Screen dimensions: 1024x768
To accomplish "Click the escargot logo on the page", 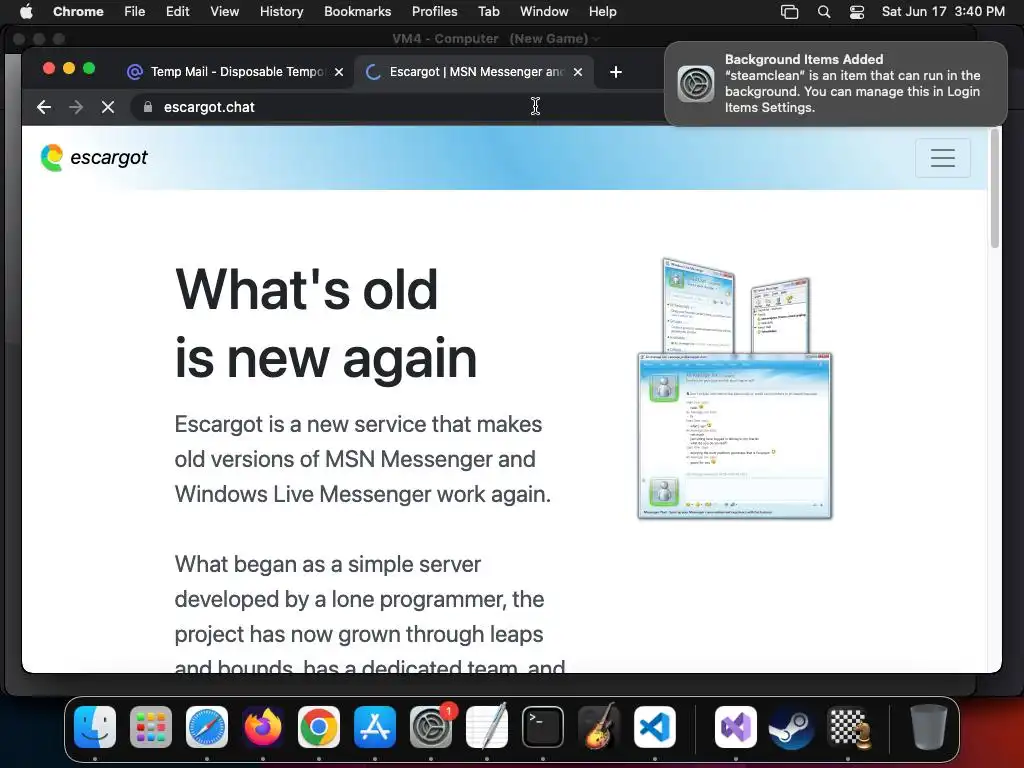I will (x=94, y=157).
